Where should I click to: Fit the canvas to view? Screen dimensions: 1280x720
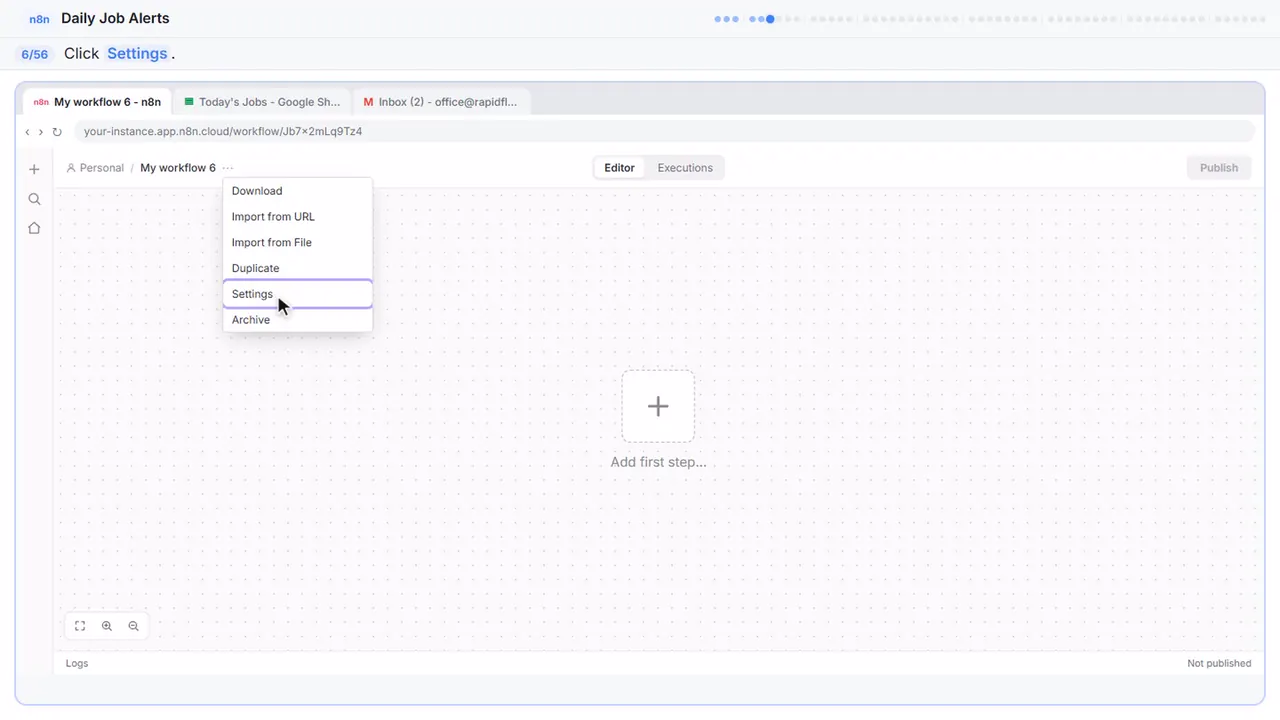(x=80, y=626)
